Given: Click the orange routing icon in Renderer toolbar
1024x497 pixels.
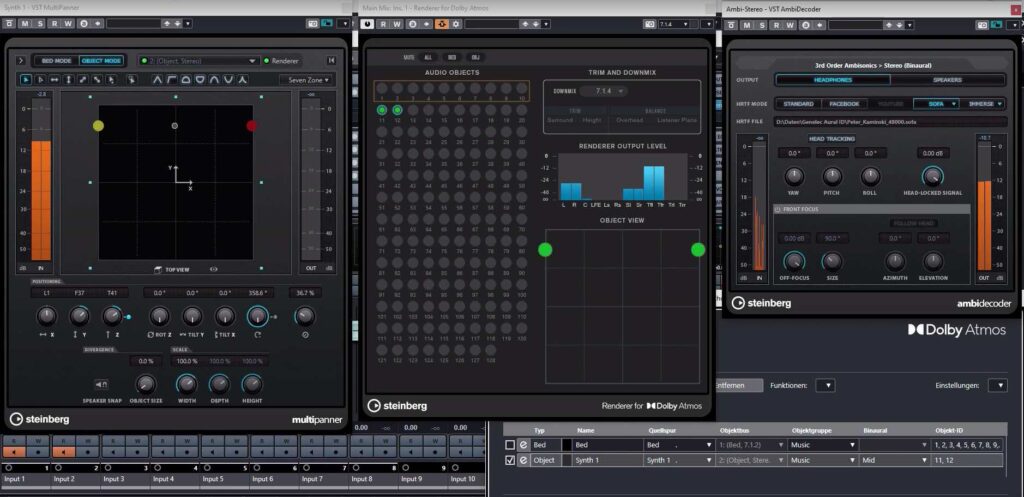Looking at the screenshot, I should click(x=441, y=24).
